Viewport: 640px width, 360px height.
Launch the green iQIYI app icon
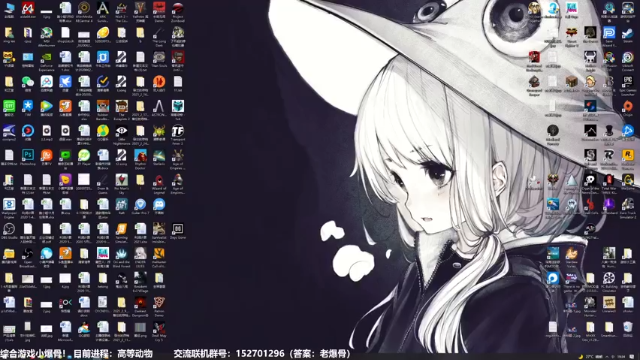coord(9,109)
